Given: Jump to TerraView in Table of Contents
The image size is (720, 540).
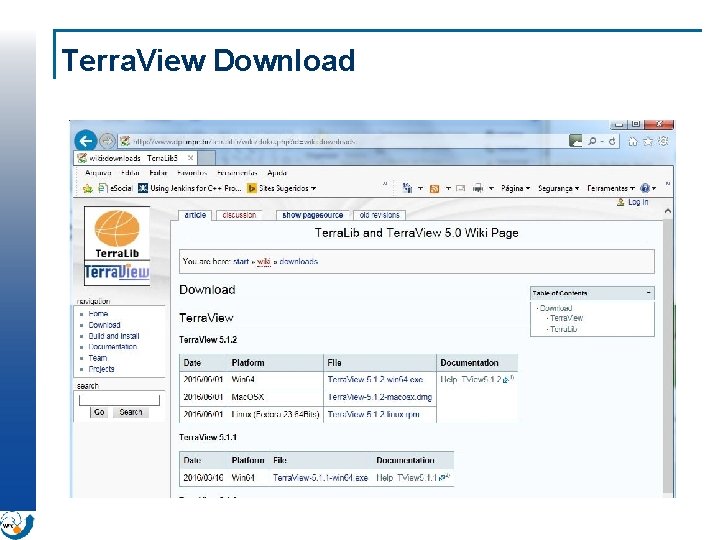Looking at the screenshot, I should [x=567, y=318].
